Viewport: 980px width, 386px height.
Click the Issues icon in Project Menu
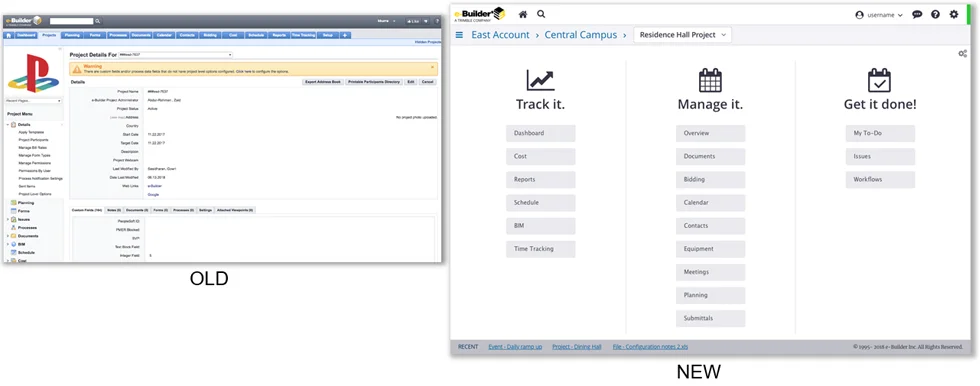pos(14,220)
